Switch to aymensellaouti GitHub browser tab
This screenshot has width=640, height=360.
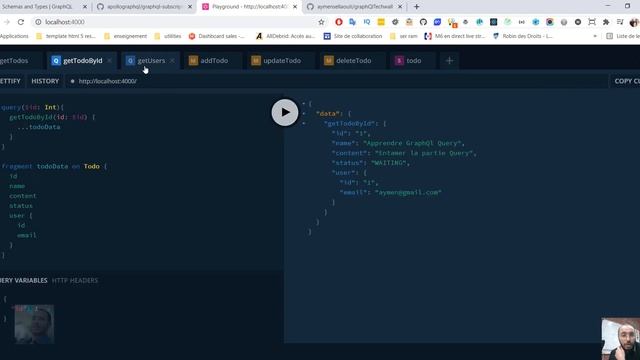pos(354,7)
